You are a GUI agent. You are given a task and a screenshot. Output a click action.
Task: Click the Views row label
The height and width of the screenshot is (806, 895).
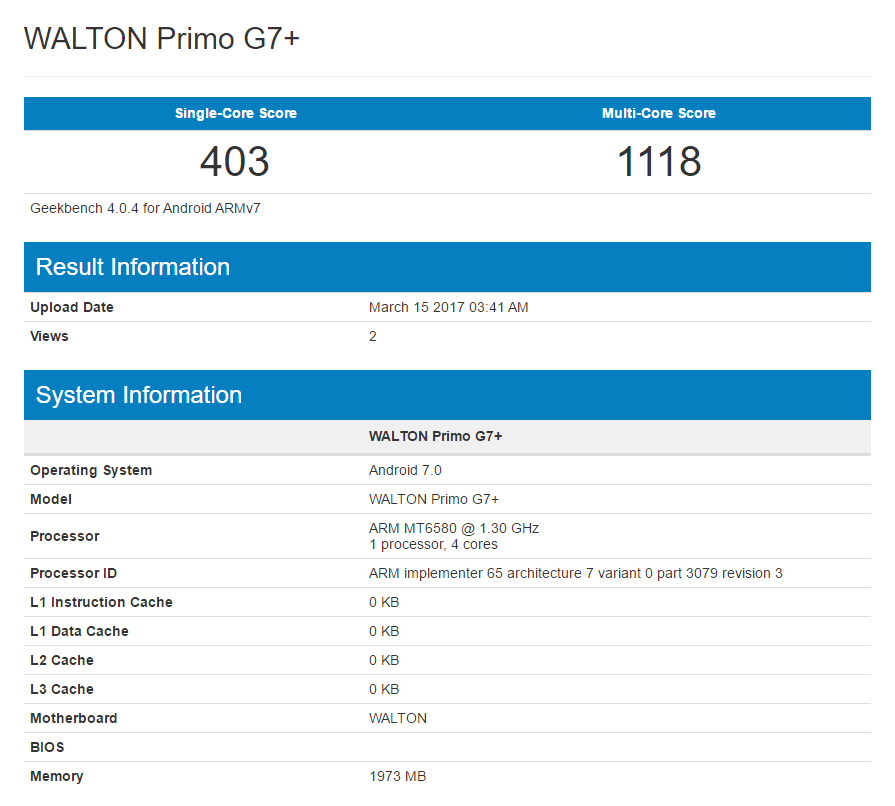(x=49, y=336)
